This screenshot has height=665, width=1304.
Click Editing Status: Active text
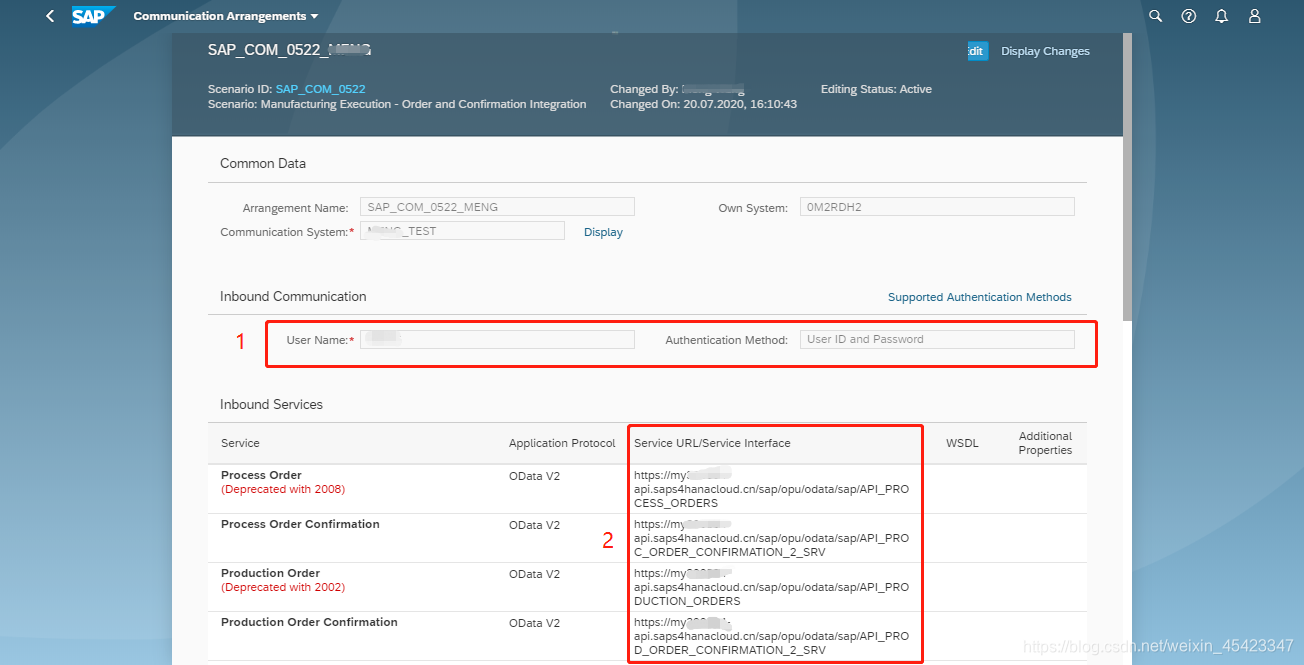tap(876, 89)
